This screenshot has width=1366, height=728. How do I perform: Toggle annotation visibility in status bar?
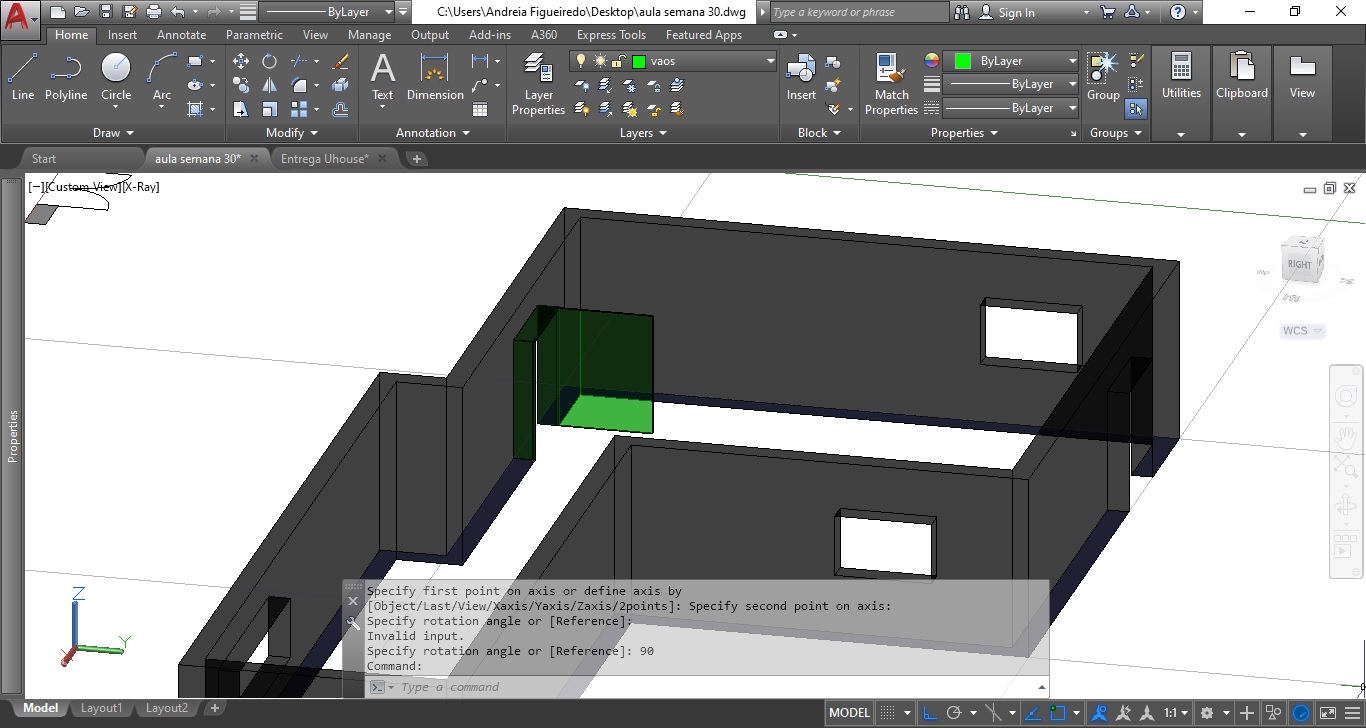pos(1100,713)
